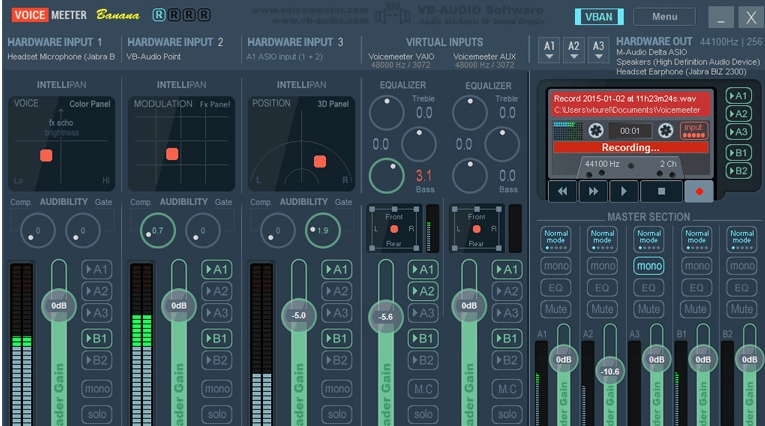The width and height of the screenshot is (765, 426).
Task: Fast-forward the cassette recorder
Action: (x=594, y=190)
